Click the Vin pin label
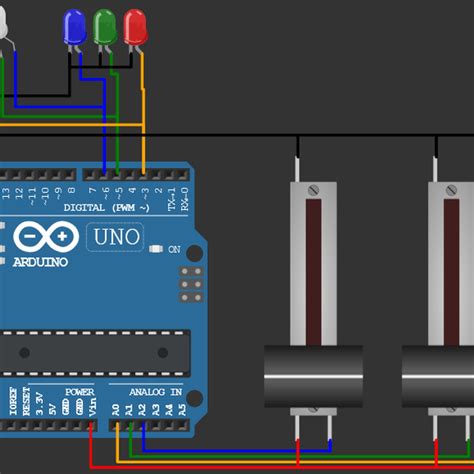This screenshot has height=474, width=474. point(92,407)
